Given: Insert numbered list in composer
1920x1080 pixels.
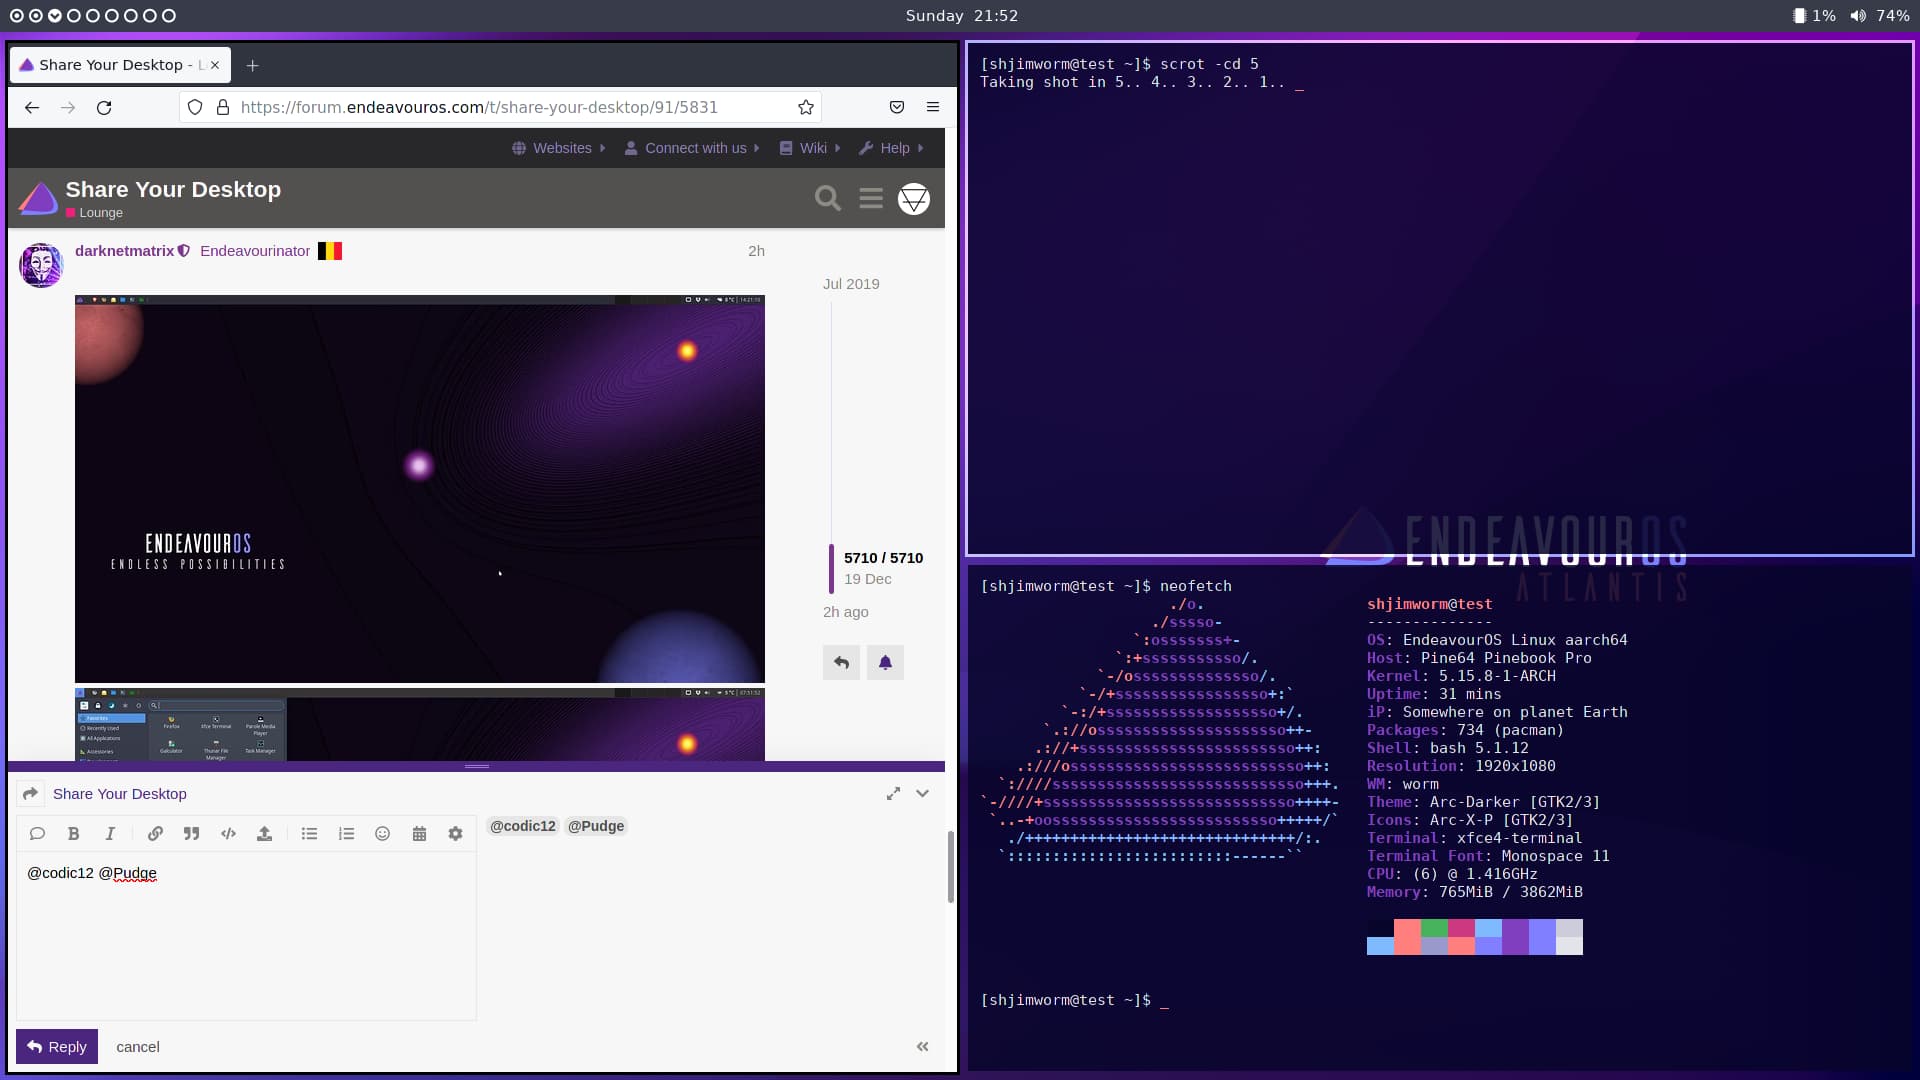Looking at the screenshot, I should tap(346, 833).
